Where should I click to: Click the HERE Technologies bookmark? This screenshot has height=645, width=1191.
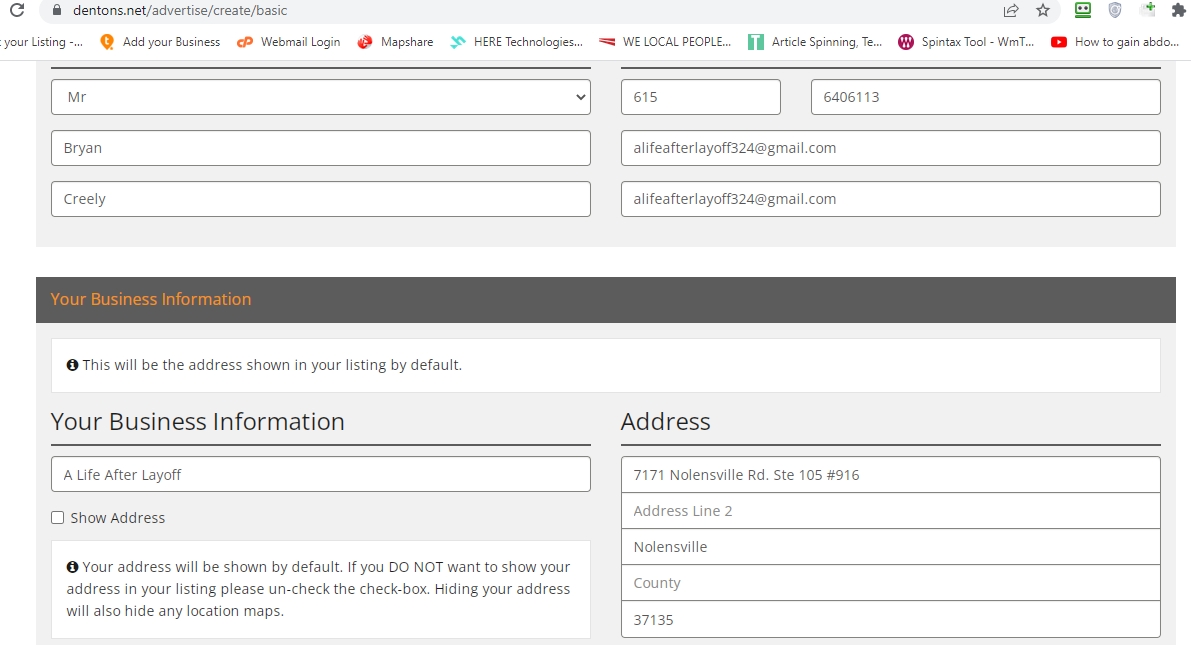(x=517, y=42)
